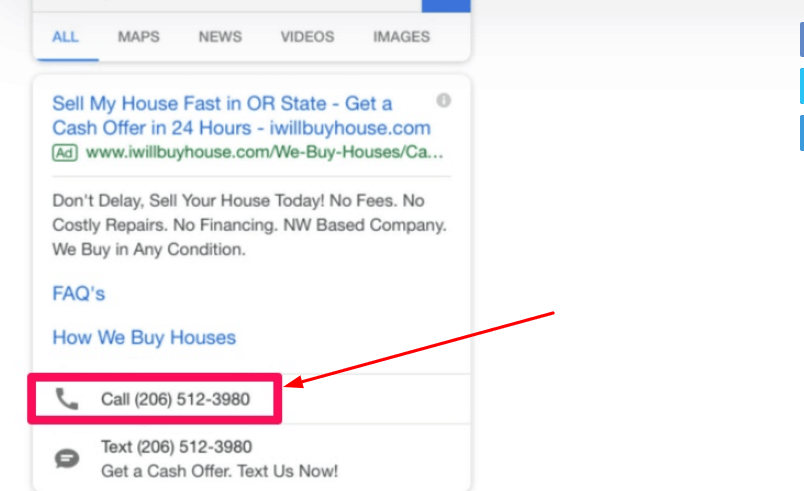Open the NEWS search tab

click(220, 37)
